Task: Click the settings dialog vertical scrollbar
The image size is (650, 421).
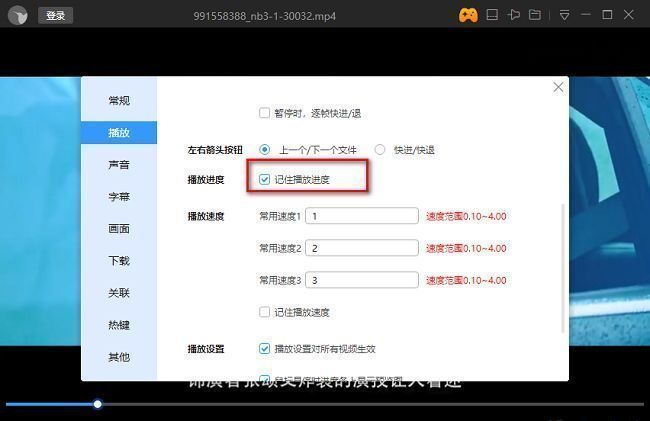Action: point(563,268)
